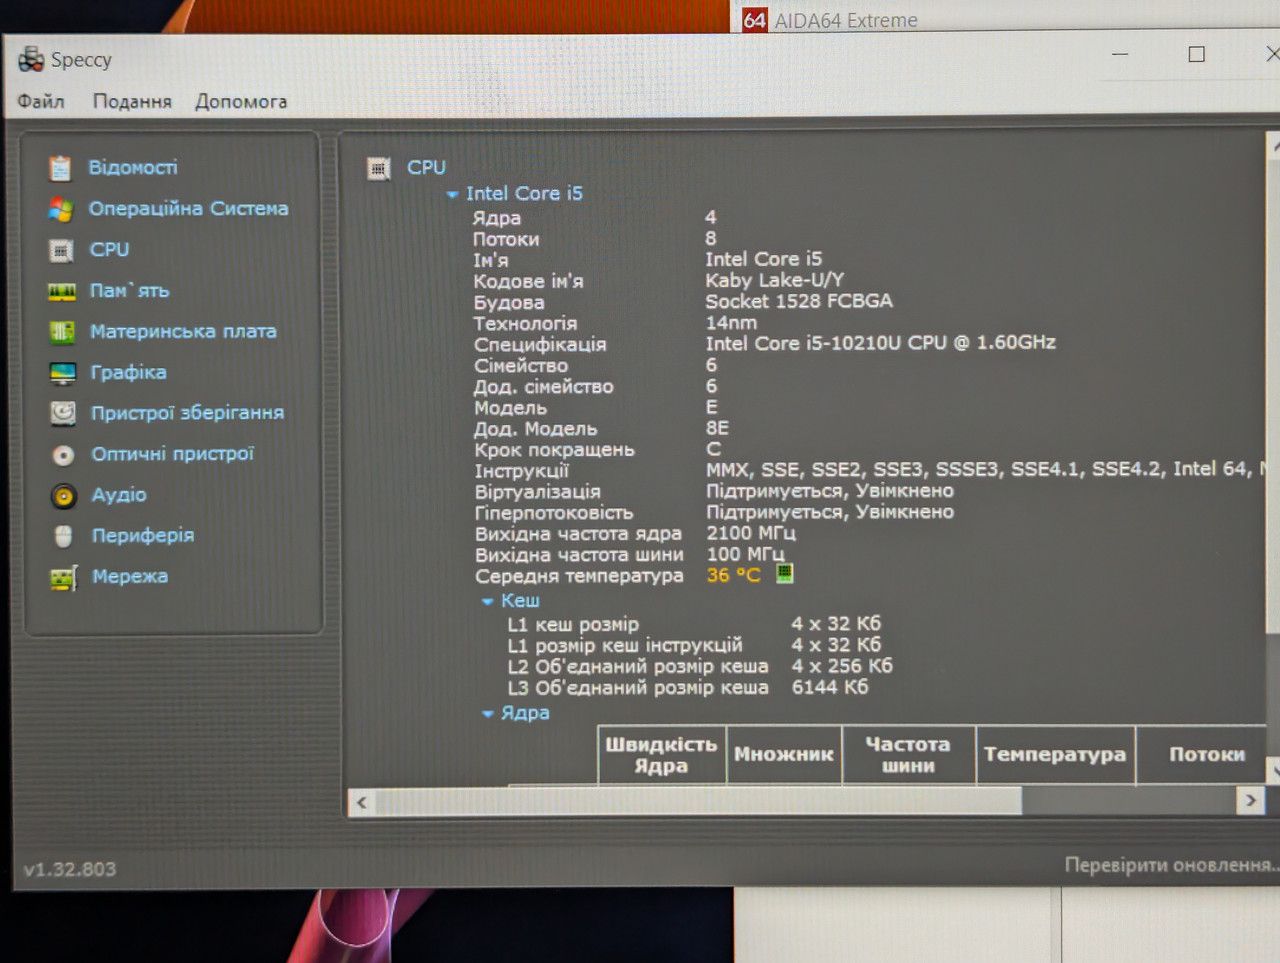Viewport: 1280px width, 963px height.
Task: Open the Допомога menu
Action: (x=241, y=101)
